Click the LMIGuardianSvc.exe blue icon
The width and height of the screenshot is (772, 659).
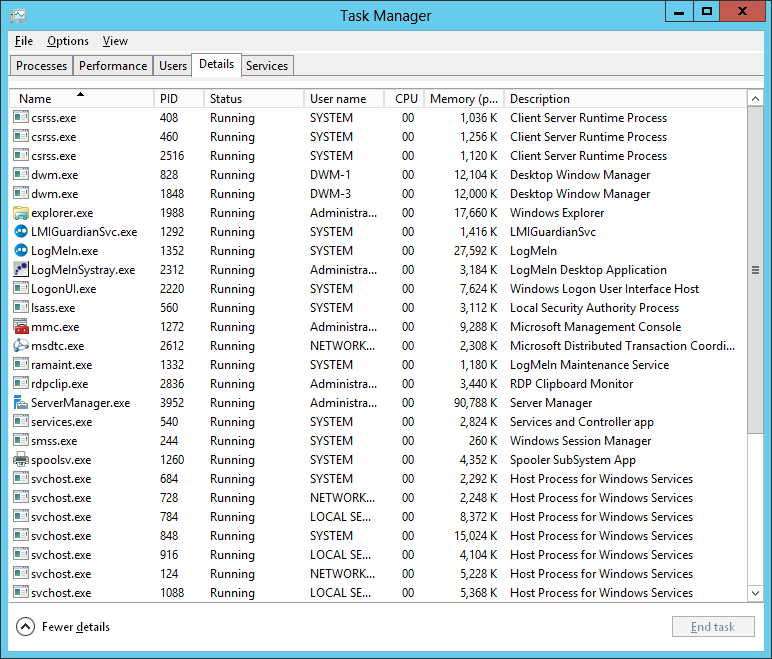click(x=21, y=231)
